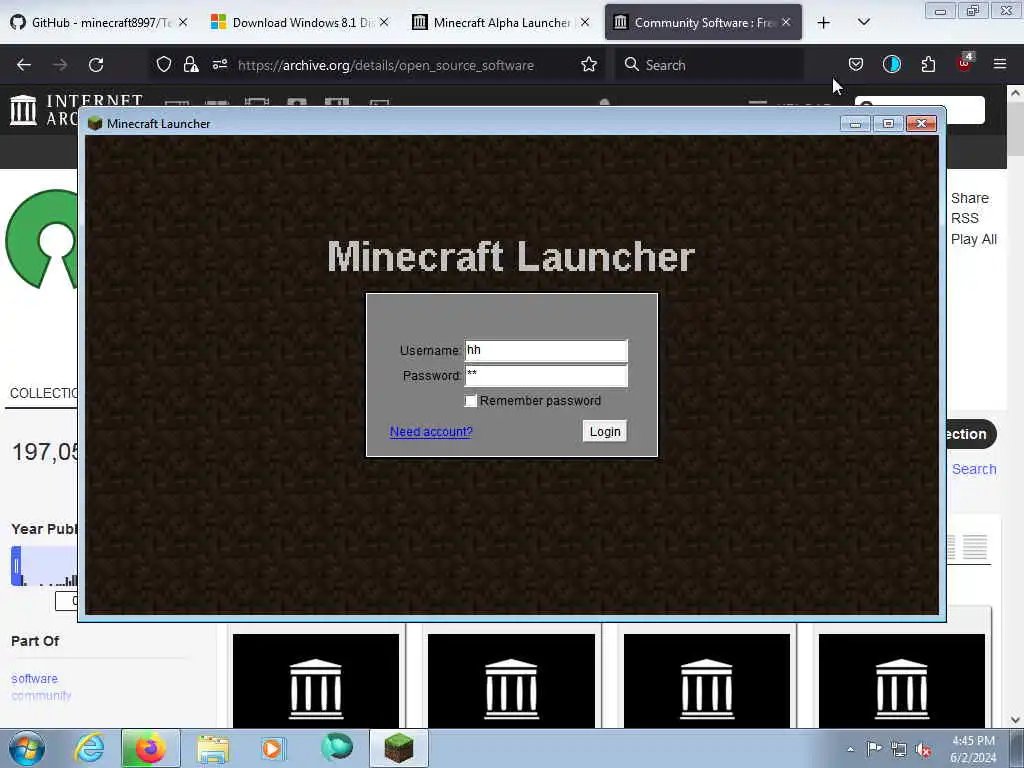Bookmark this page with the star
Viewport: 1024px width, 768px height.
[x=588, y=64]
